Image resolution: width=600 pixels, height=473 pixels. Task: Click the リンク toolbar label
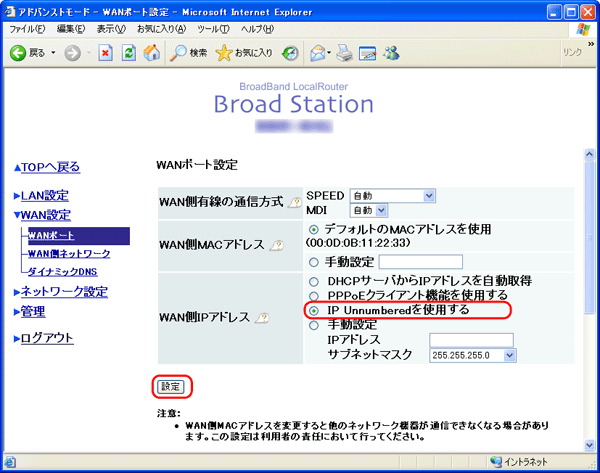(x=572, y=52)
